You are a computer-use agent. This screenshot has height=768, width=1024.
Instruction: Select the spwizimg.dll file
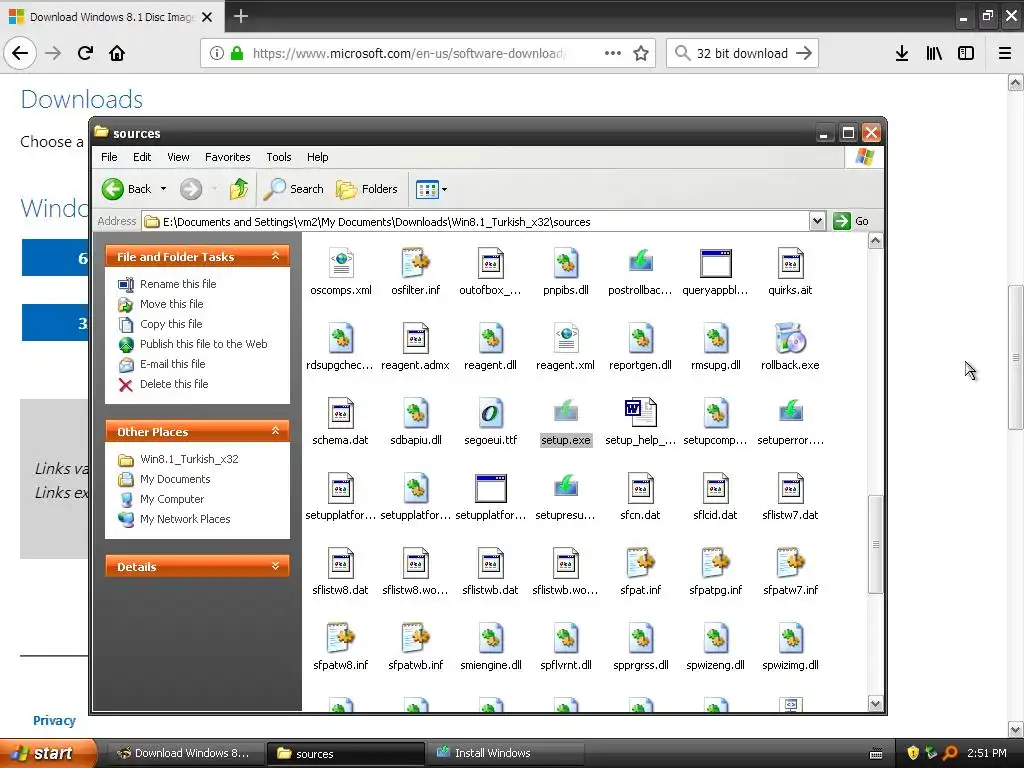pos(790,648)
